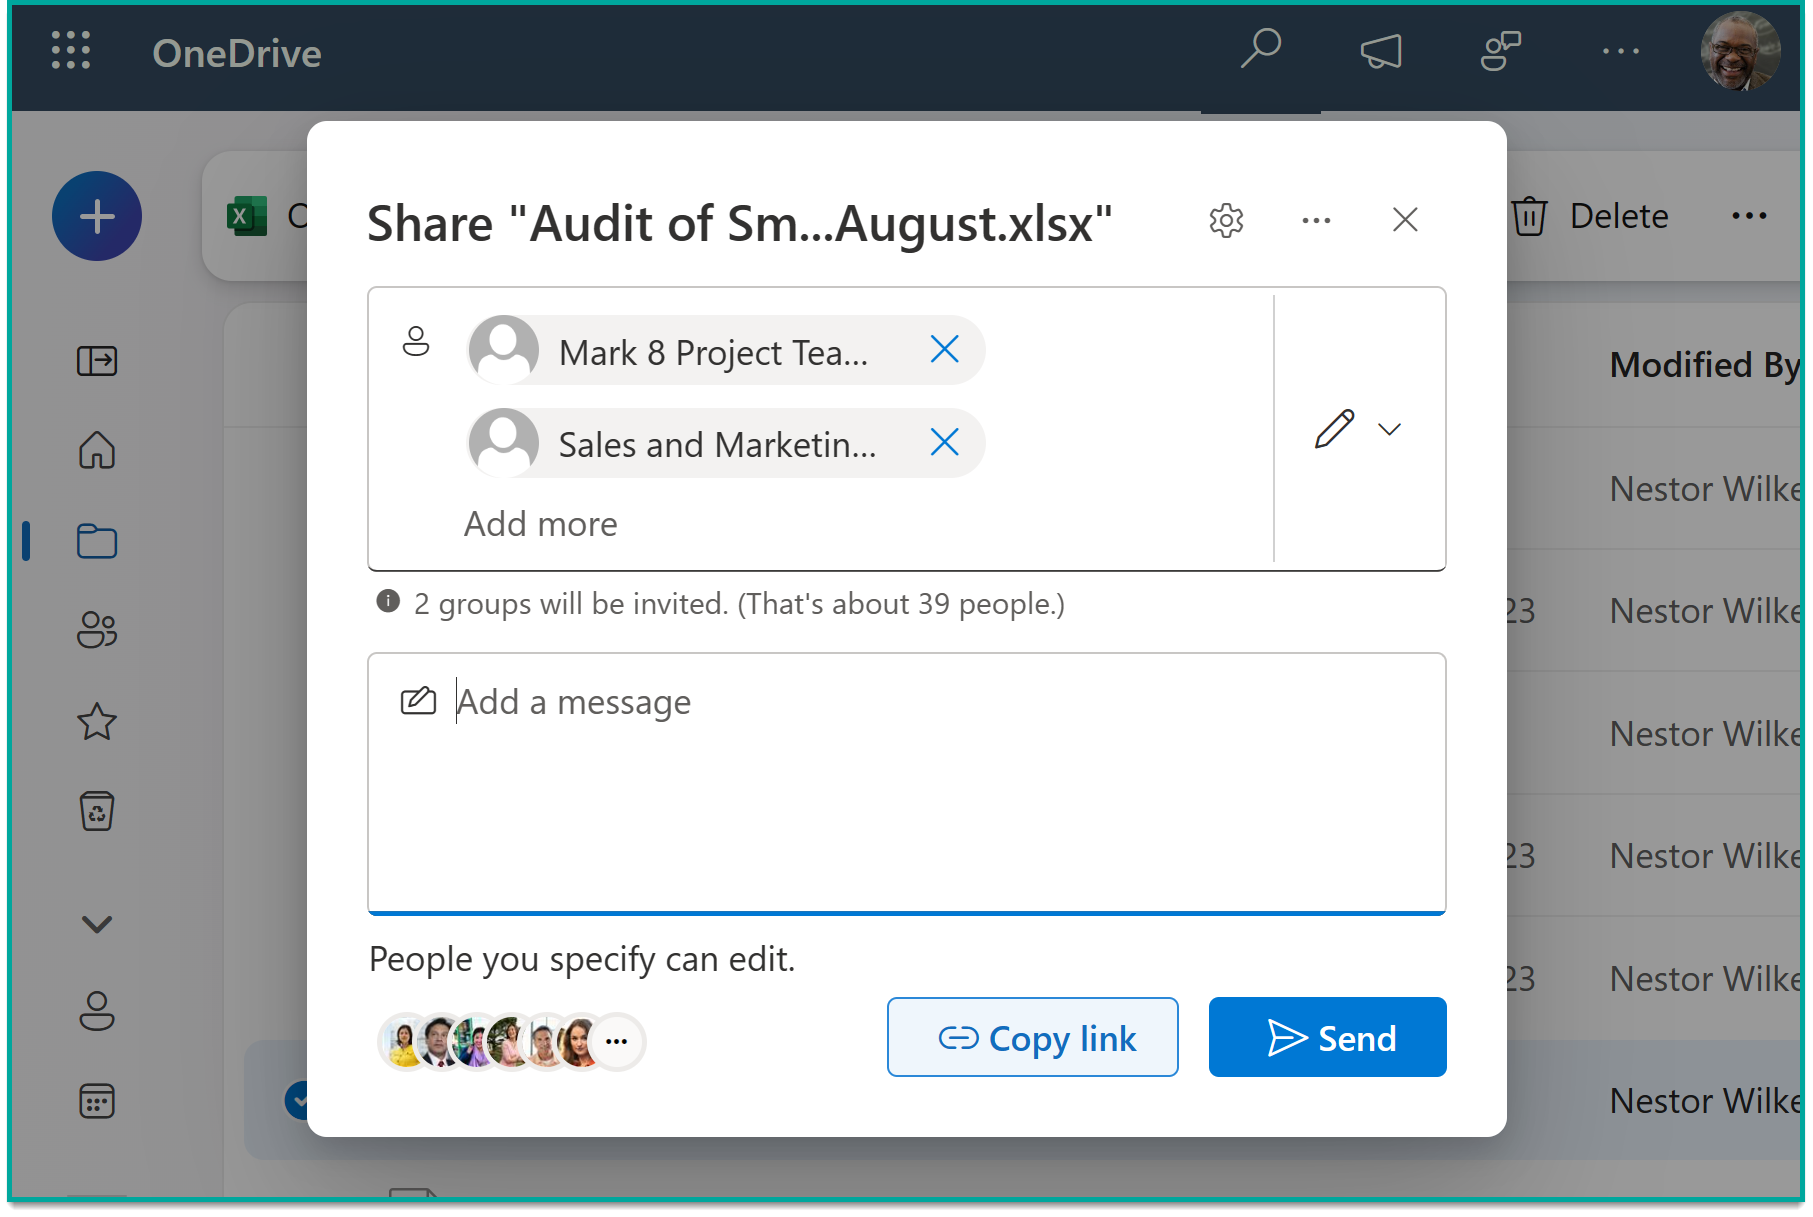This screenshot has width=1813, height=1217.
Task: Expand the permission level chevron
Action: [1390, 429]
